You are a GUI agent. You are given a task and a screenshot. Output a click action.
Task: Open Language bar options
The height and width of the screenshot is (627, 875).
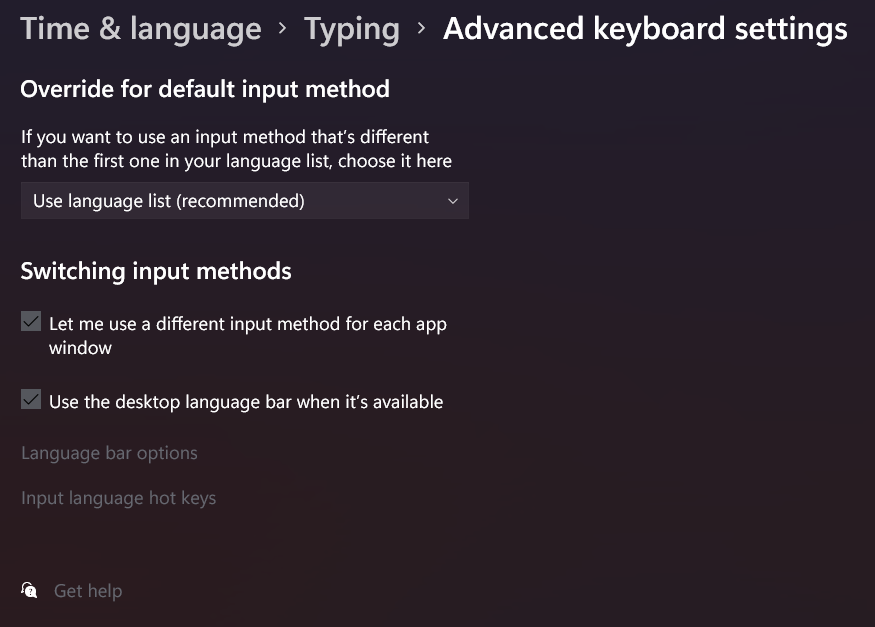(109, 452)
